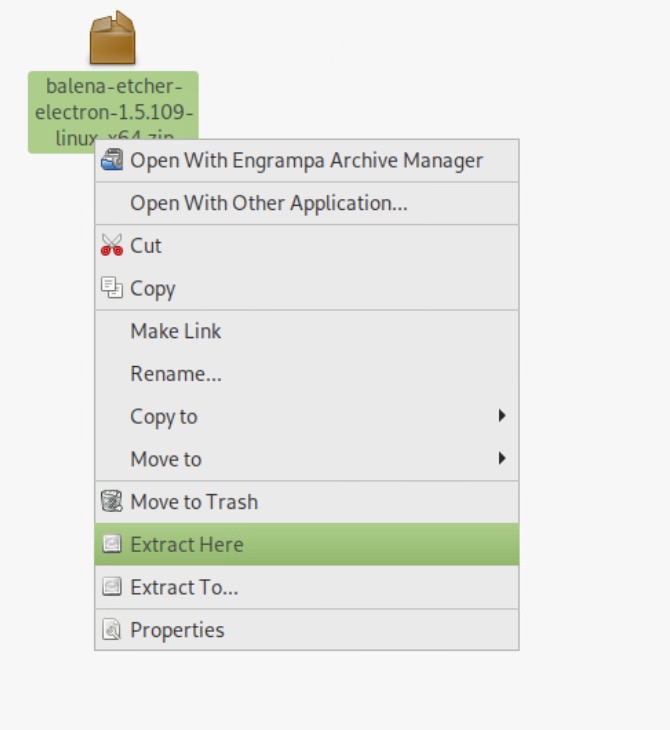Select the Move to menu label
This screenshot has height=730, width=670.
(166, 460)
